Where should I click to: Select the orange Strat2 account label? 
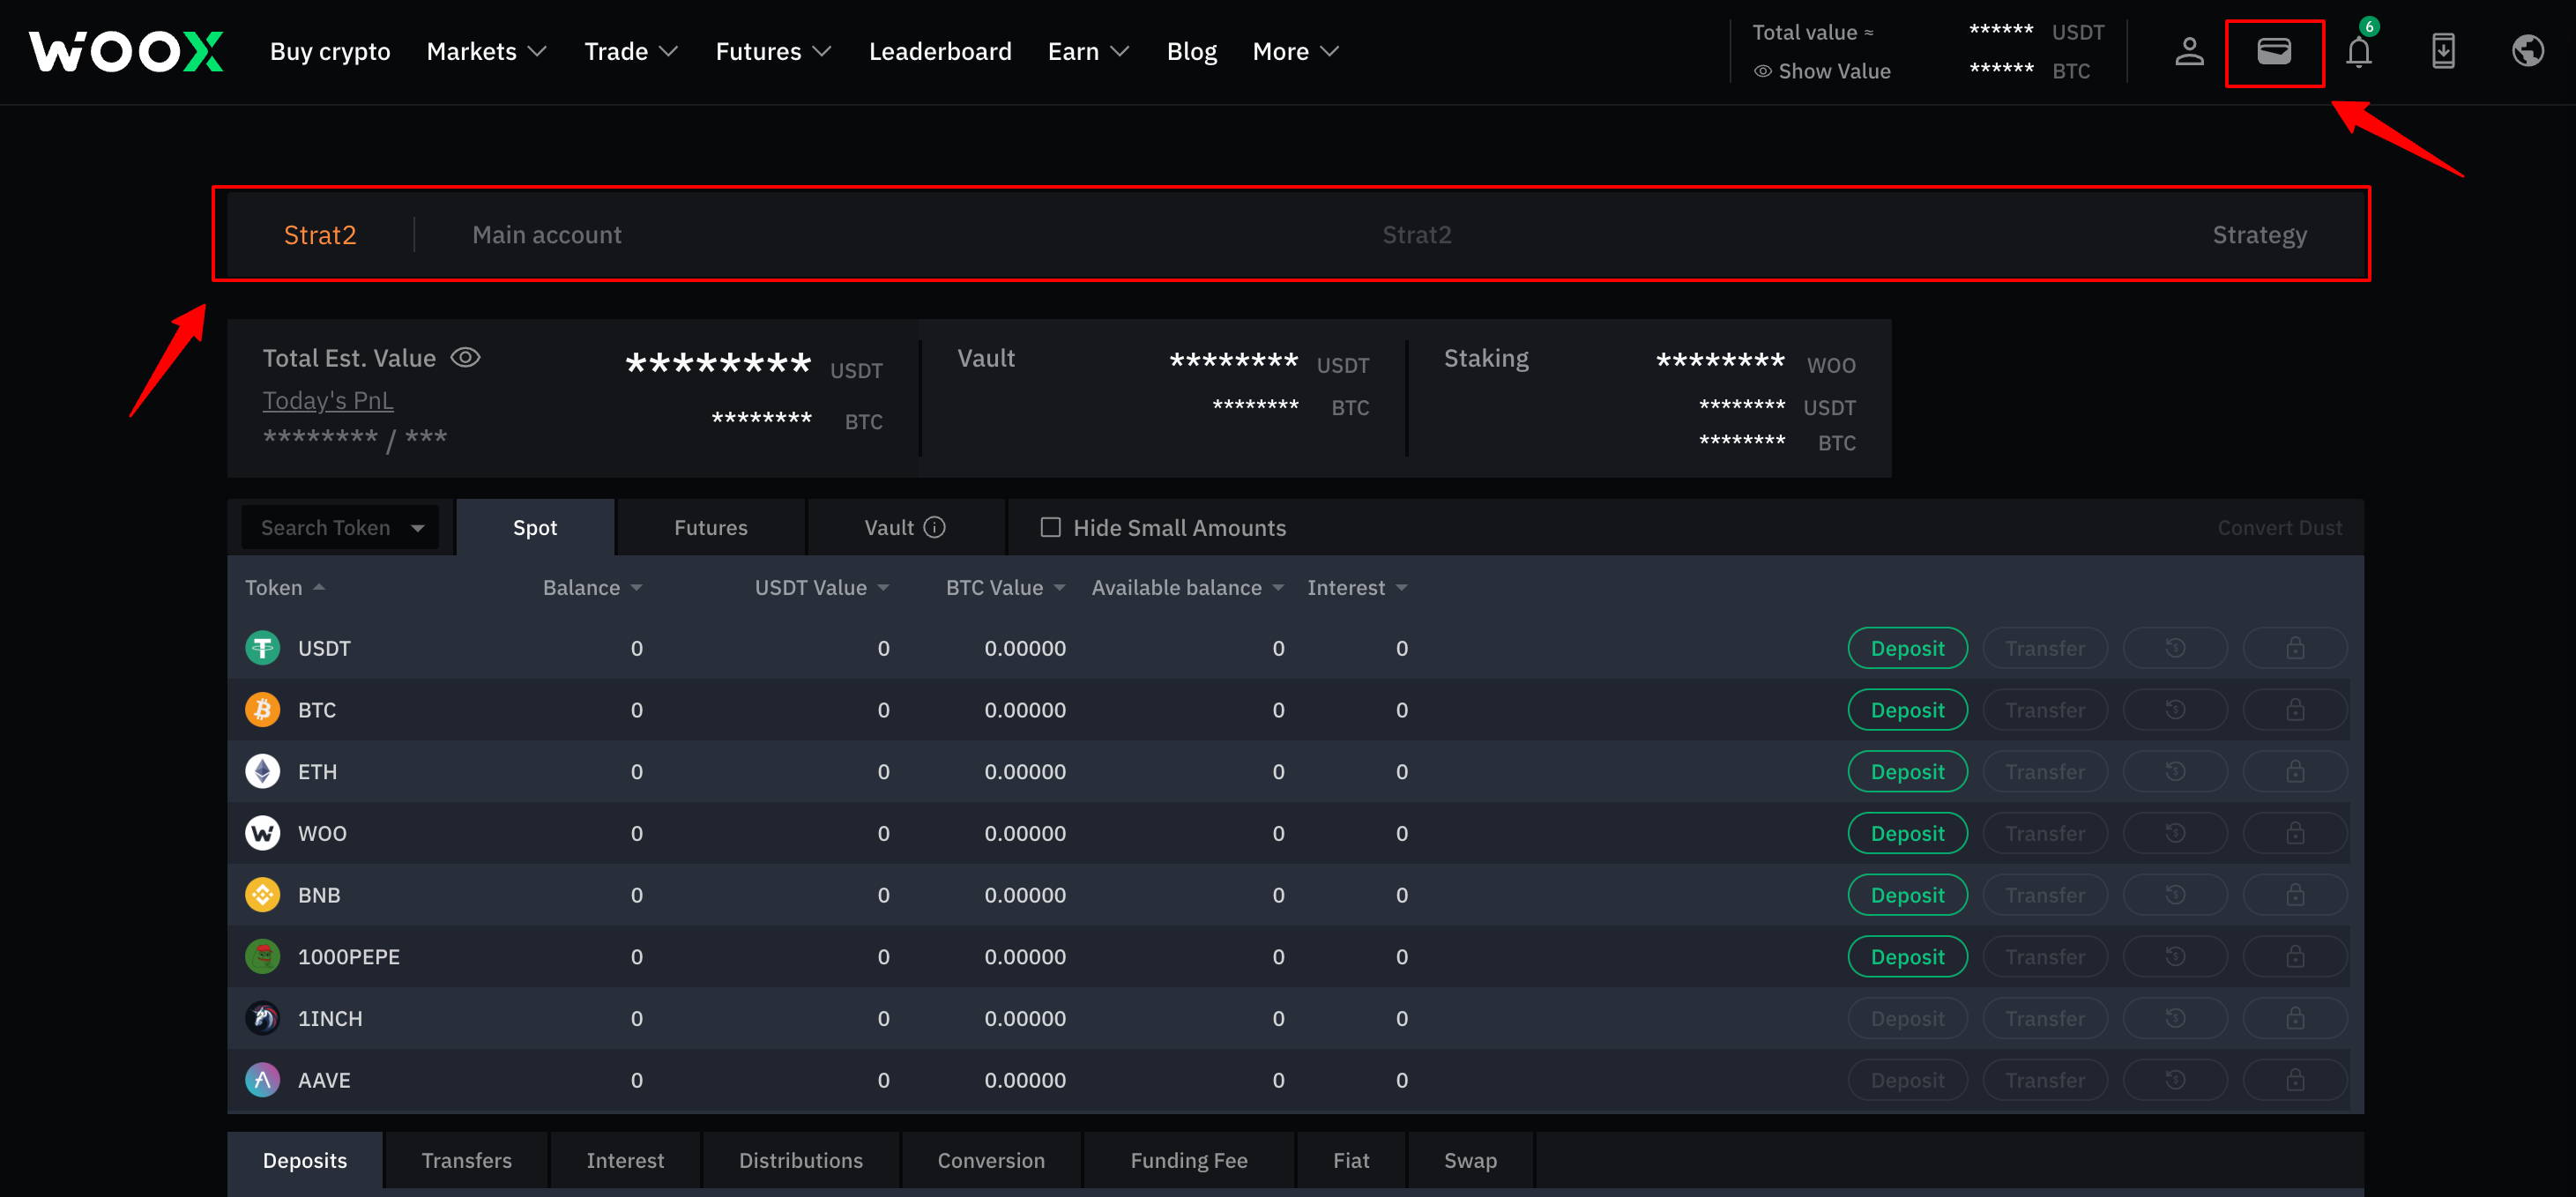click(x=320, y=235)
